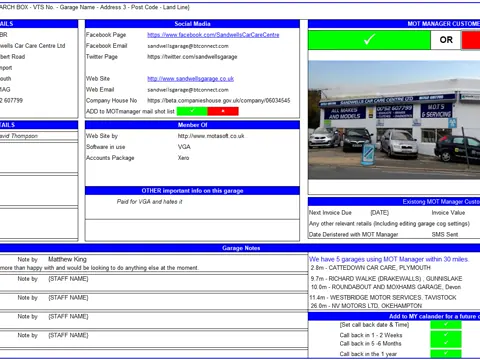This screenshot has width=480, height=360.
Task: Select the VGA Software in use value
Action: (x=184, y=147)
